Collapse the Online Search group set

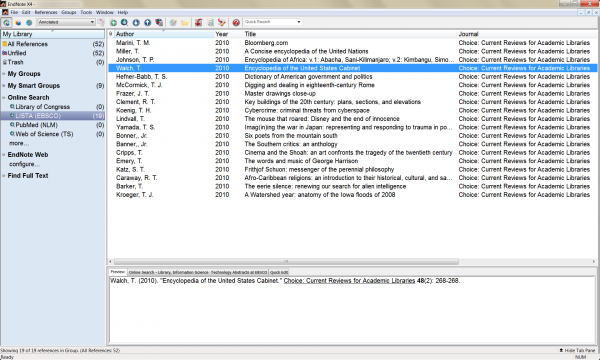(3, 98)
